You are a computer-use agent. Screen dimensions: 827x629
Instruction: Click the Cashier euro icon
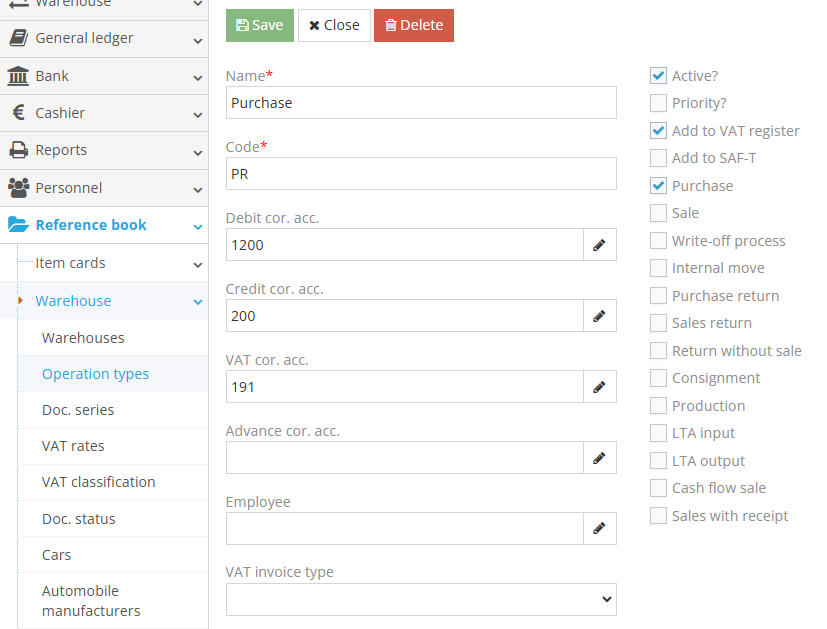pyautogui.click(x=18, y=113)
